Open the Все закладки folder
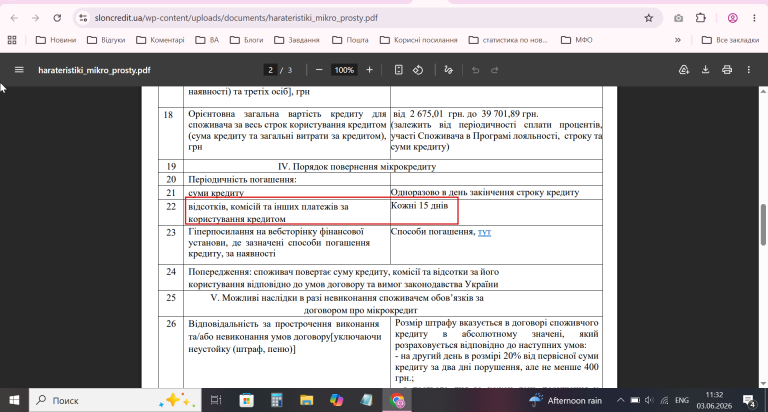768x412 pixels. 730,40
